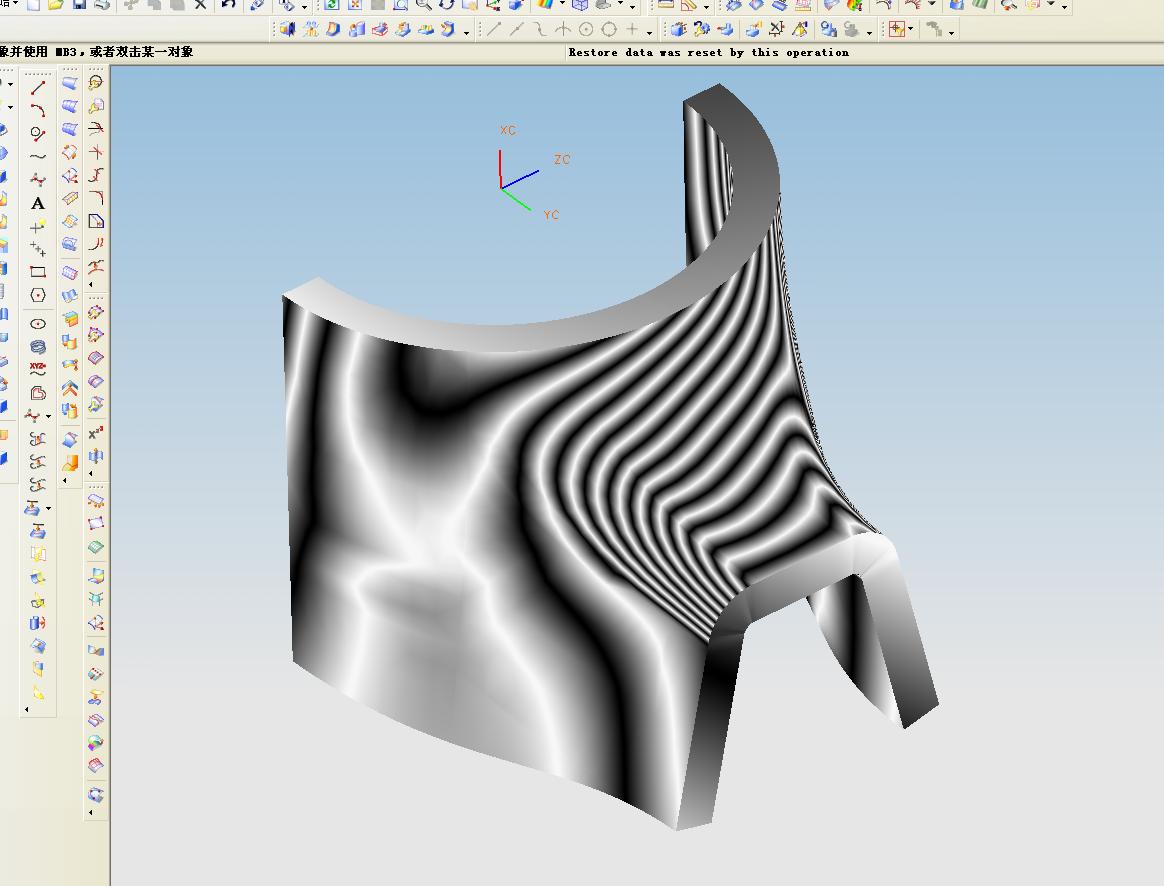Click the XC axis label

pos(508,131)
